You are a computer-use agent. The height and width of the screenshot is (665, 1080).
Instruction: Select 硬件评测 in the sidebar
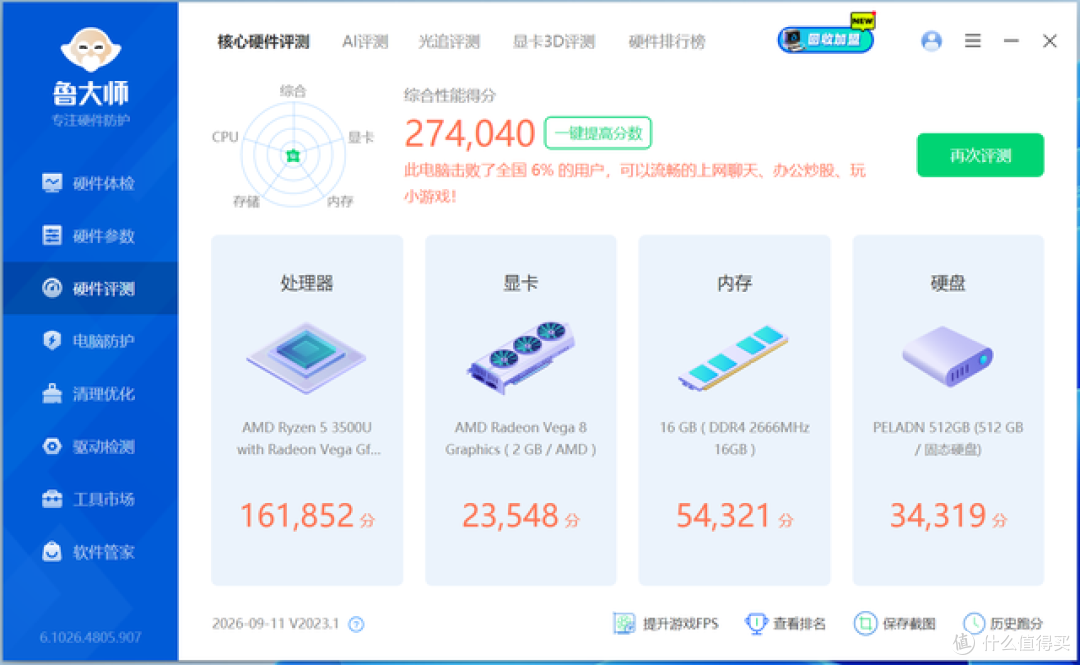(x=89, y=288)
